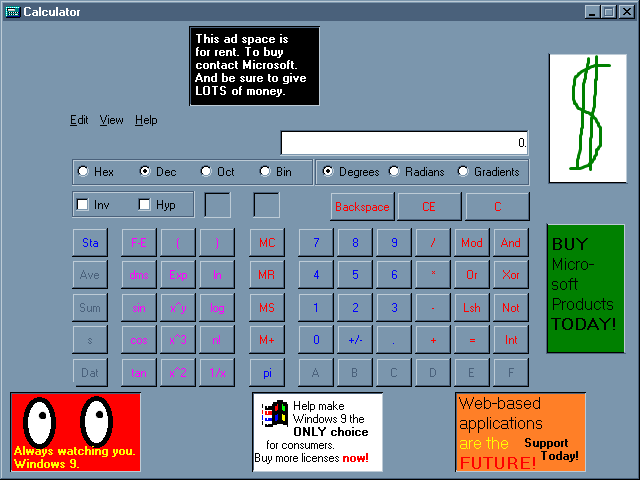Open statistics with the Sta button
This screenshot has width=640, height=480.
[90, 242]
